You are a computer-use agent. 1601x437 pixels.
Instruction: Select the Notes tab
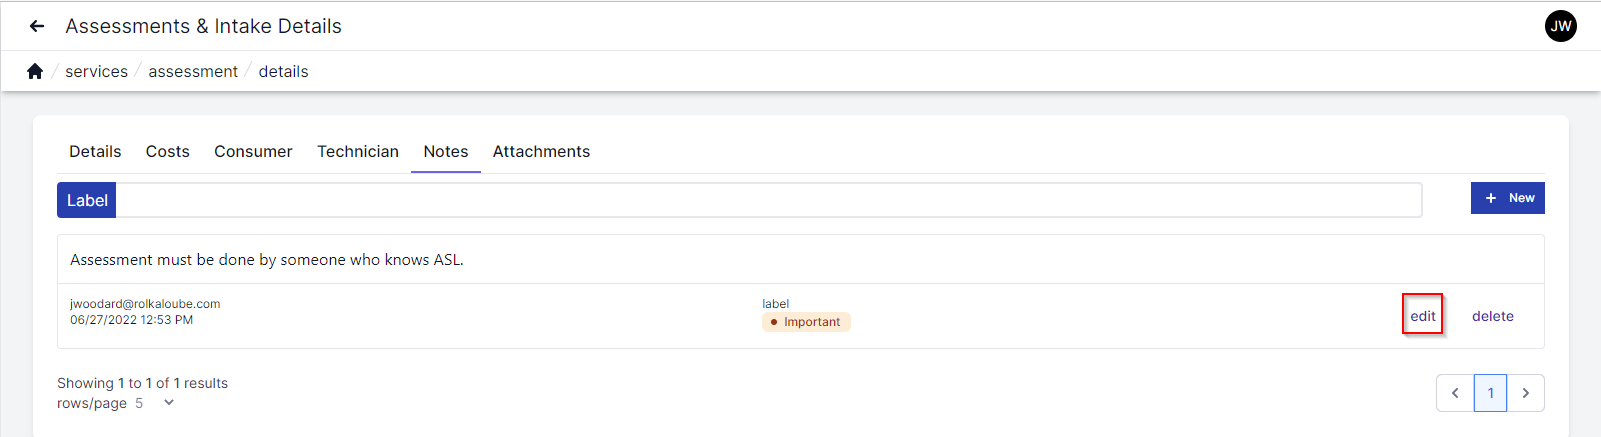coord(446,152)
